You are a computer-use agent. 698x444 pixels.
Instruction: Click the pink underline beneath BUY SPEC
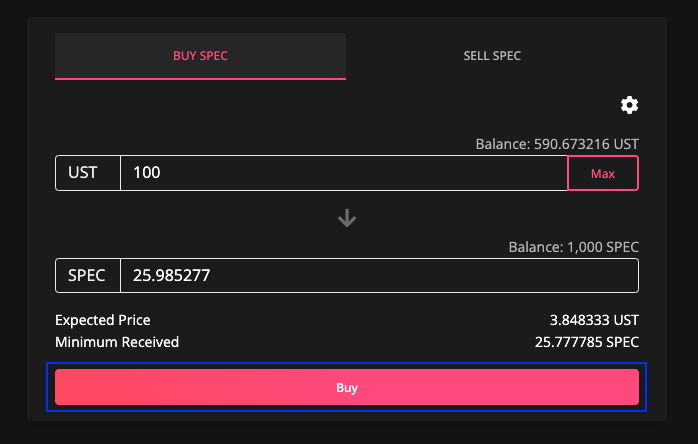click(x=200, y=79)
